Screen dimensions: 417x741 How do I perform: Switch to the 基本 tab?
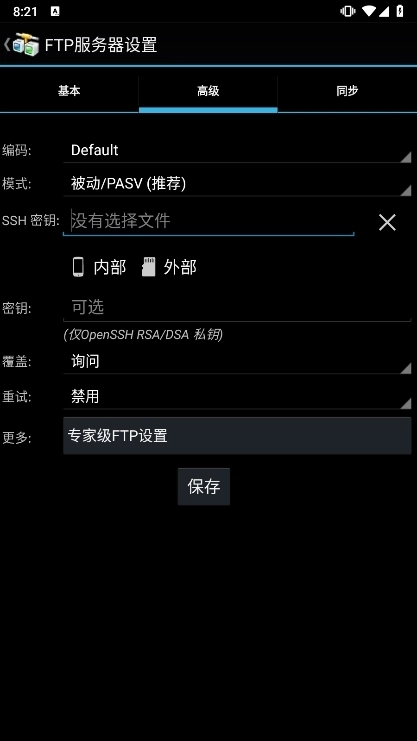tap(69, 91)
